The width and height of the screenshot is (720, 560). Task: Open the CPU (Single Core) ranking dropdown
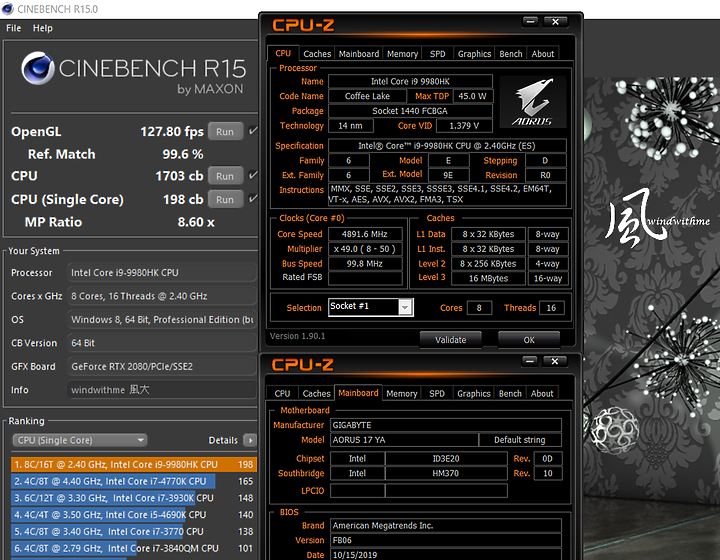[x=79, y=440]
